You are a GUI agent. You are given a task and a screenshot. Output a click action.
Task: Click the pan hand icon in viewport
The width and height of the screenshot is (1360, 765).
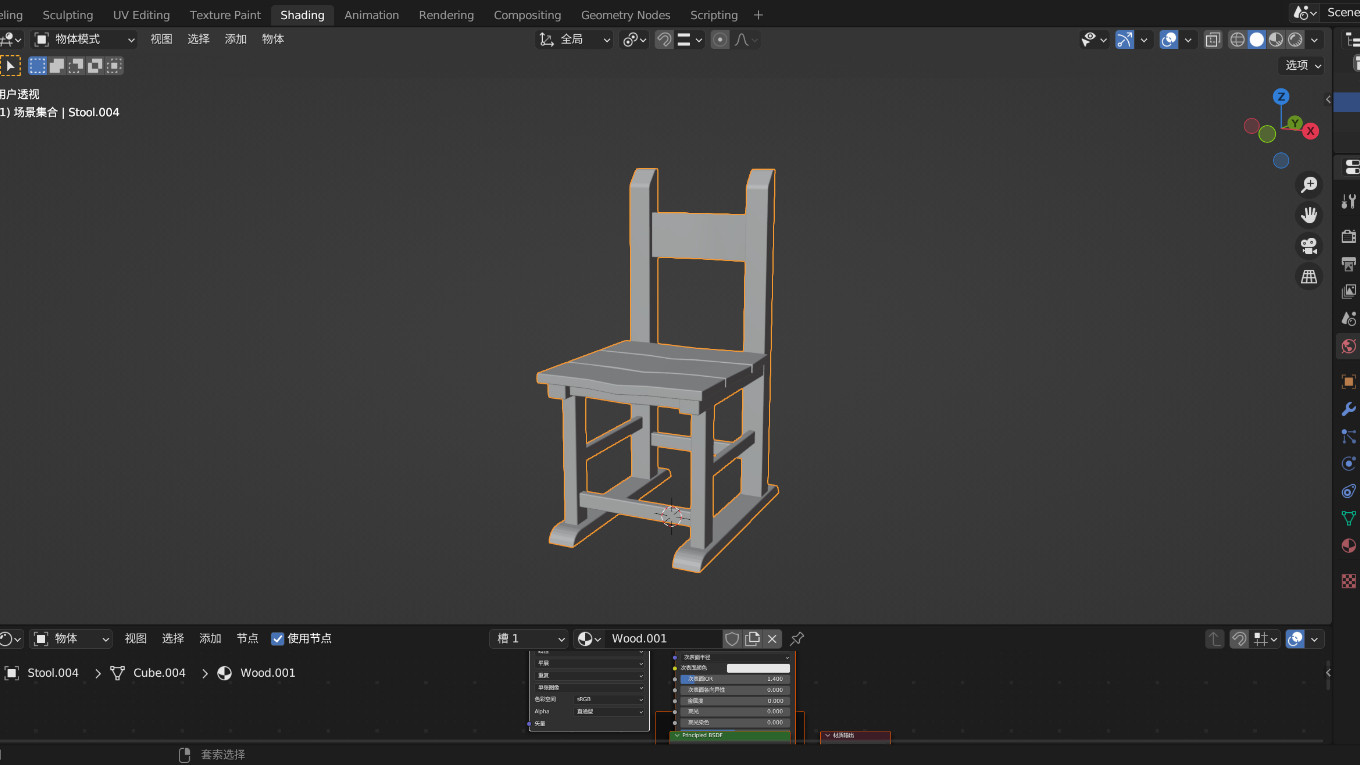(1308, 215)
